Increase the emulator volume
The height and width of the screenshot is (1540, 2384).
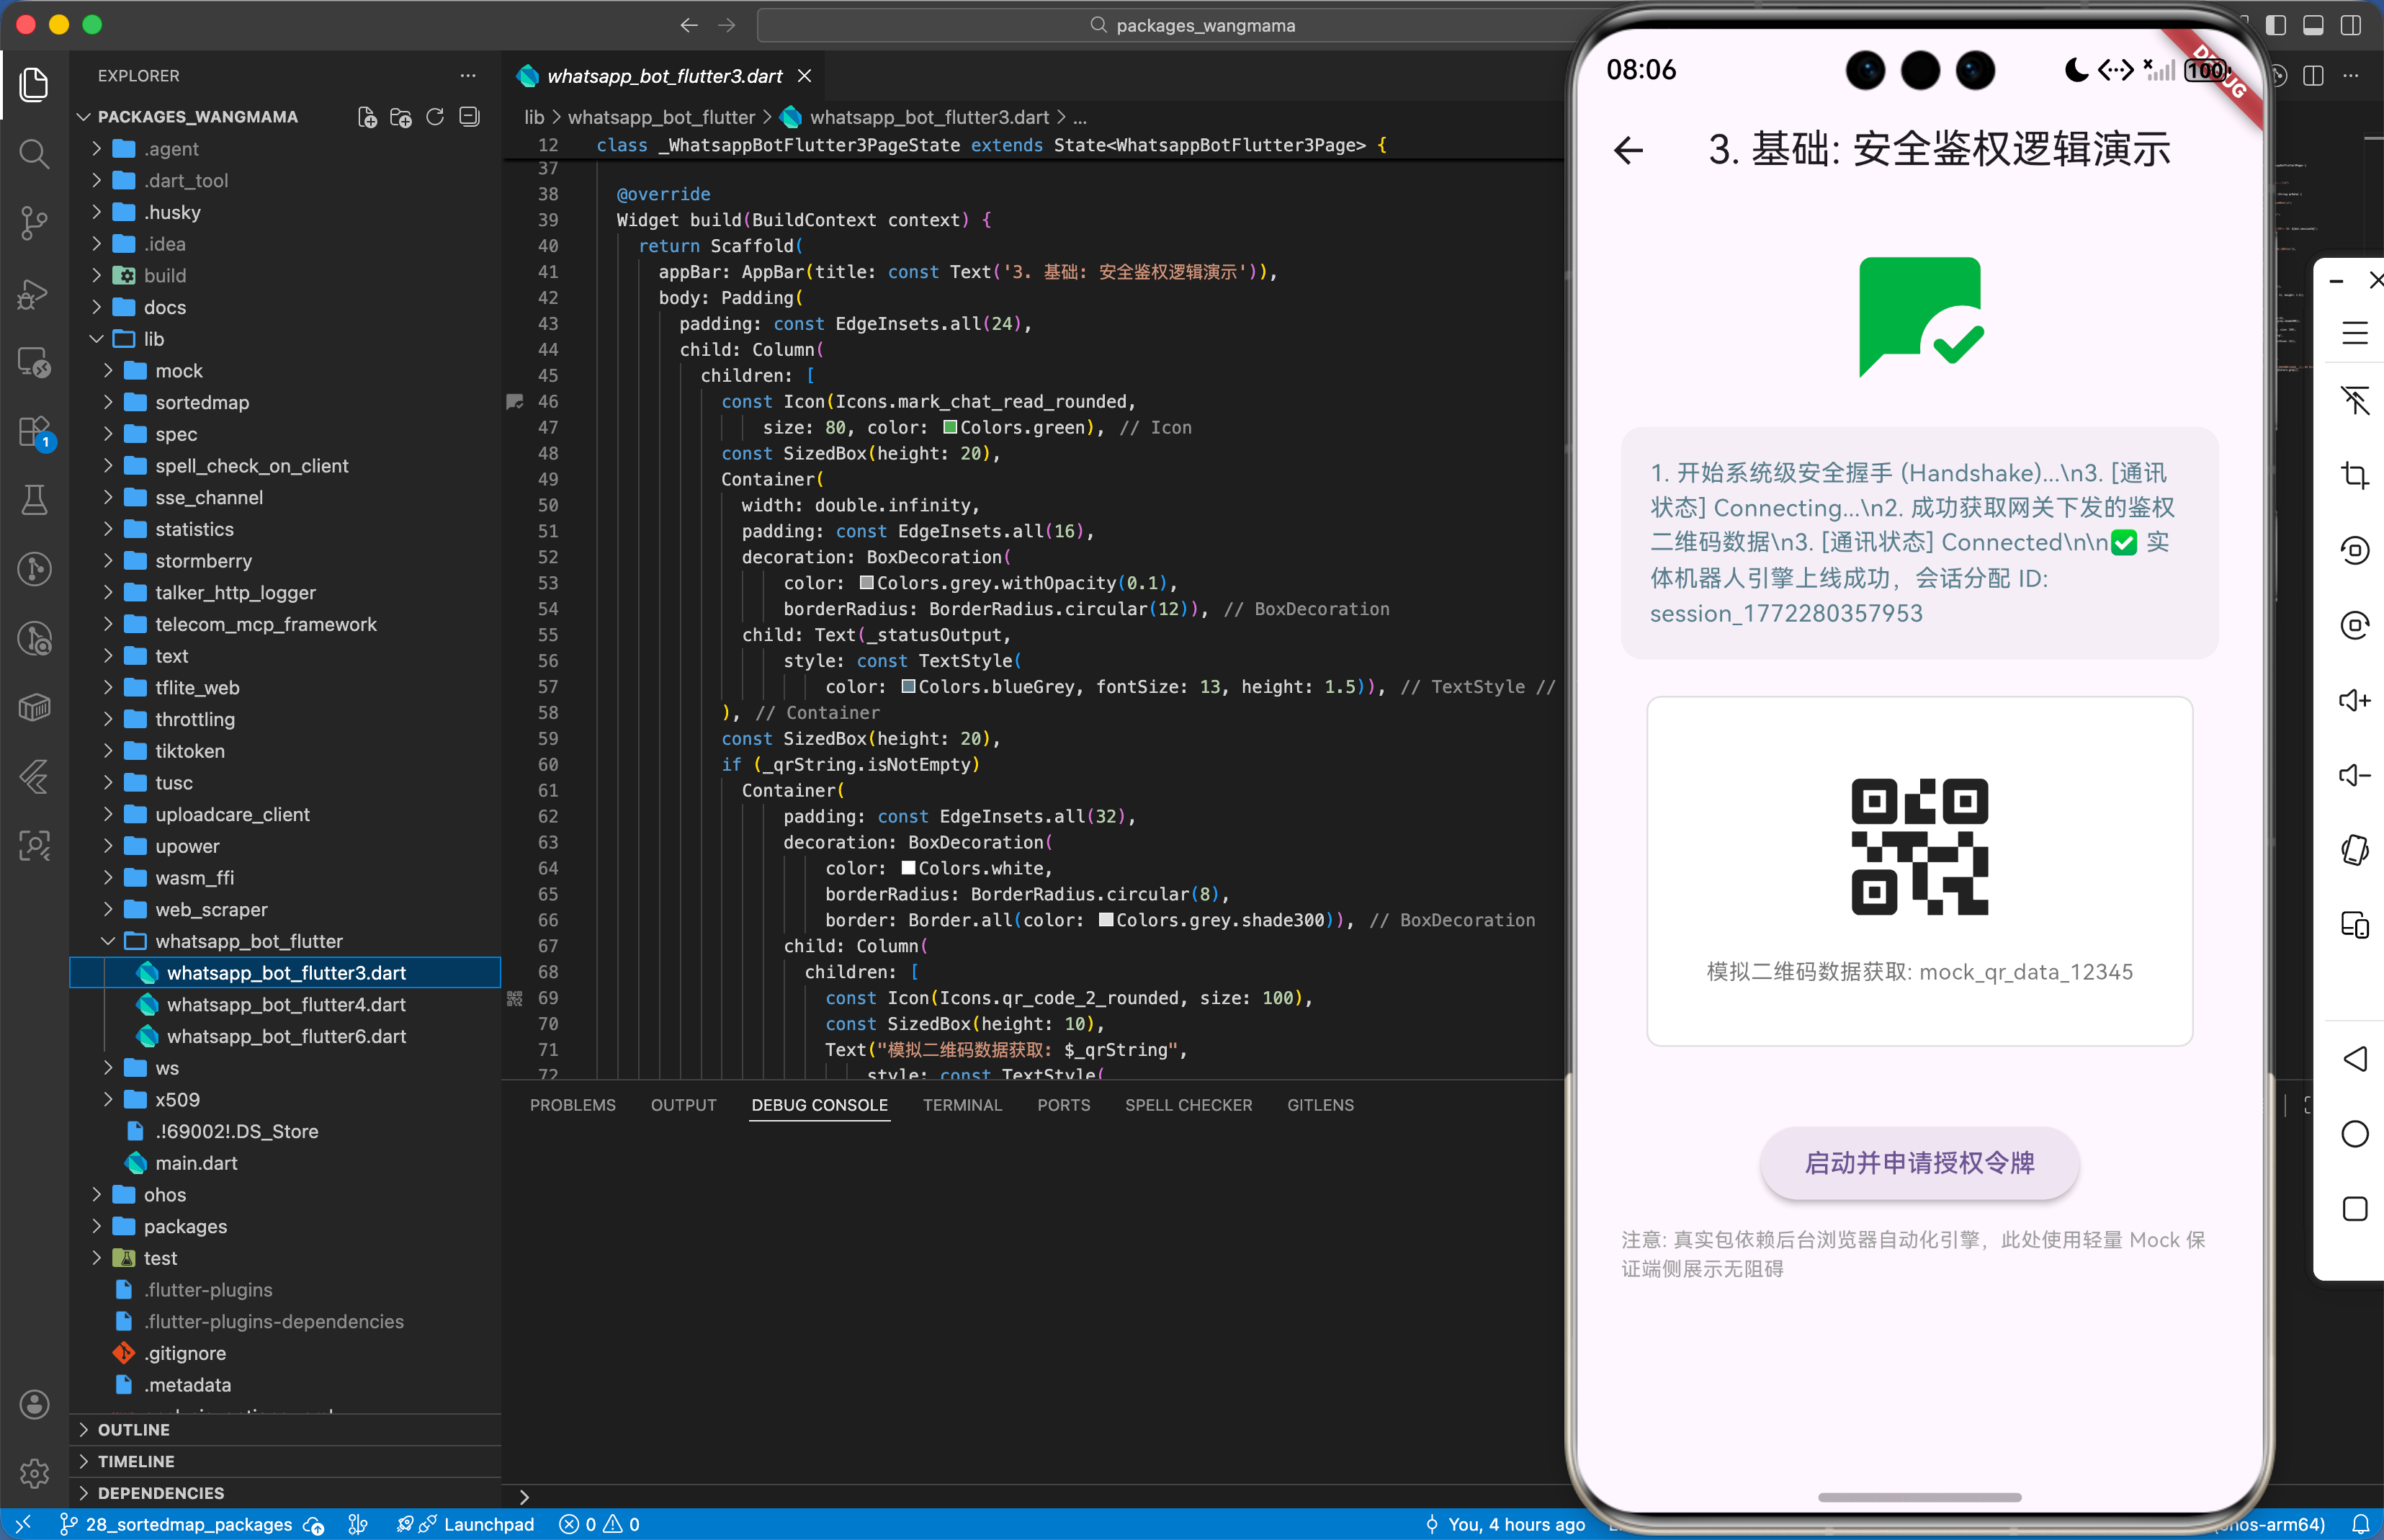tap(2356, 700)
